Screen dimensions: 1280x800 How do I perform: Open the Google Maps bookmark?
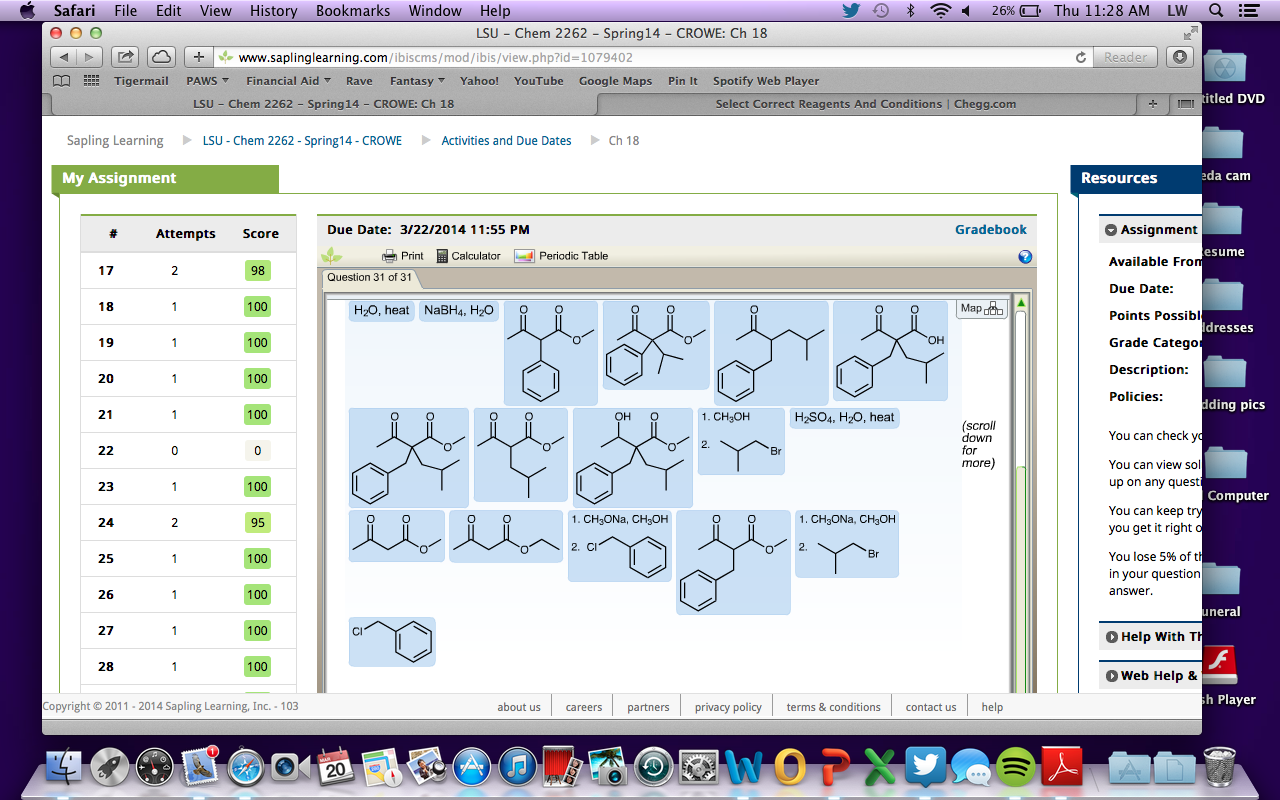pos(615,81)
